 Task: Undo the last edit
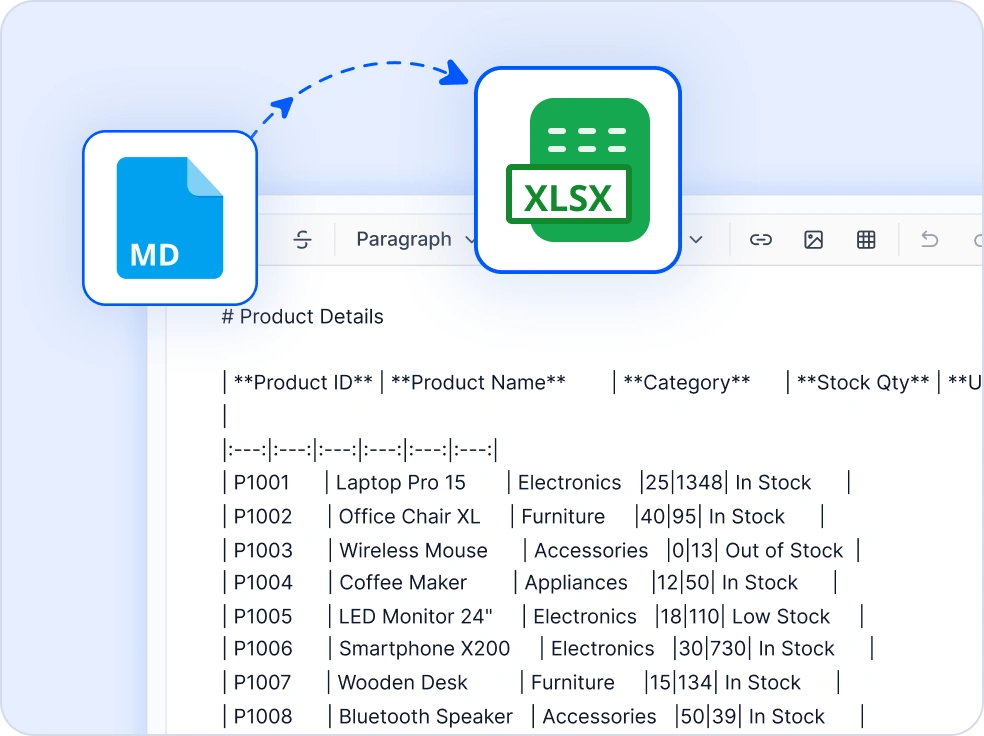click(929, 239)
